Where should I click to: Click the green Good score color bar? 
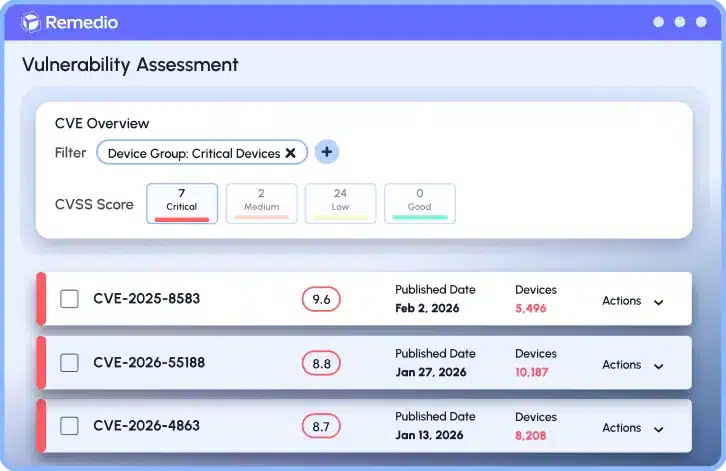pyautogui.click(x=419, y=217)
